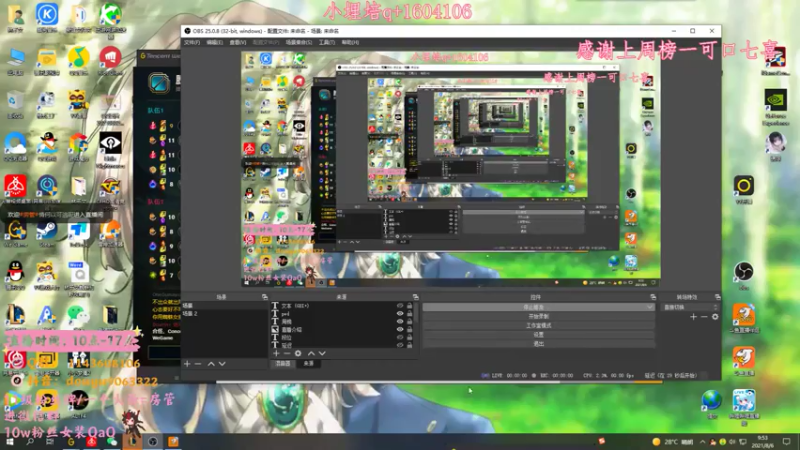
Task: Pop out the 转场特效 dock with its header icon
Action: click(717, 297)
